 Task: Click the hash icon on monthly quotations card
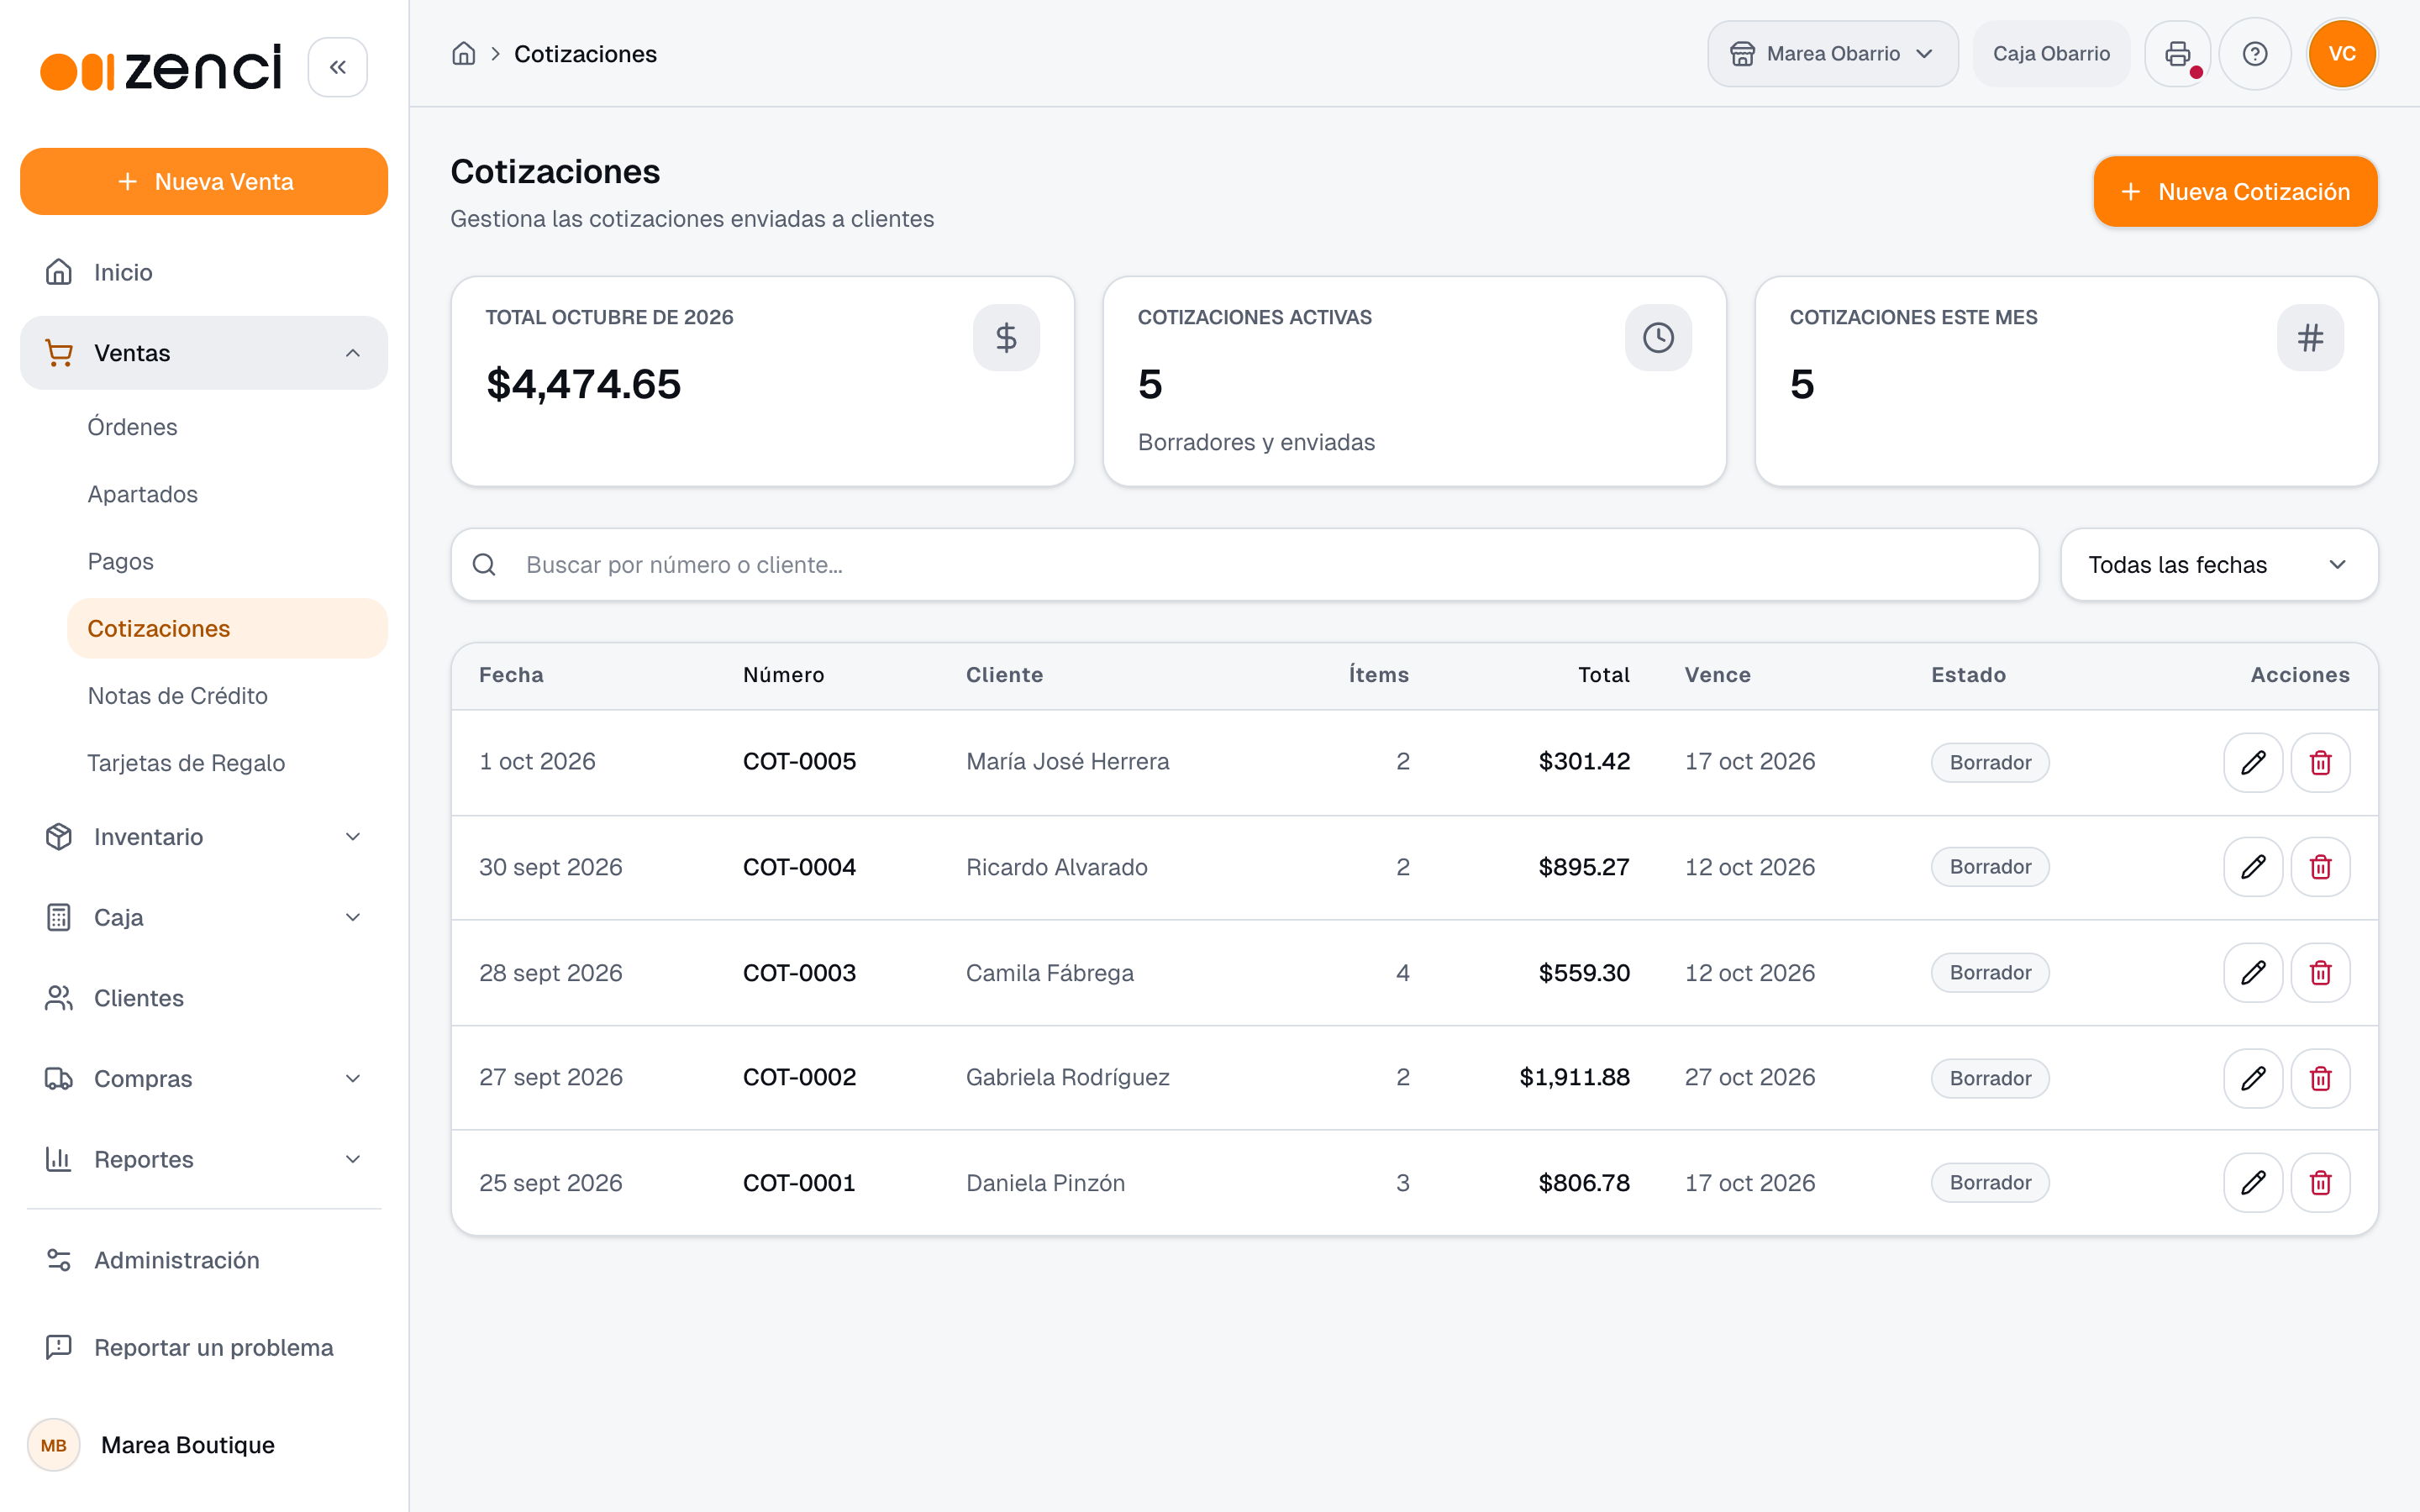pos(2310,338)
